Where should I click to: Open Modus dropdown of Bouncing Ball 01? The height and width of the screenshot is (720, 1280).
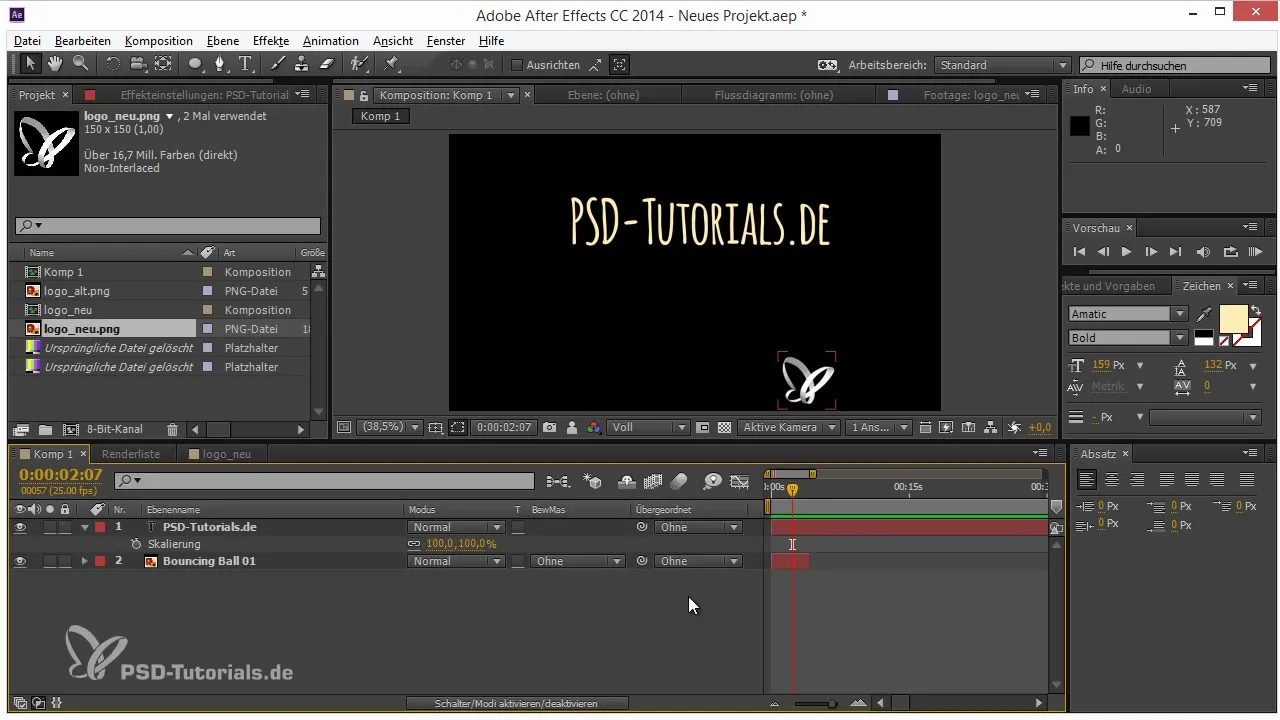pos(455,561)
